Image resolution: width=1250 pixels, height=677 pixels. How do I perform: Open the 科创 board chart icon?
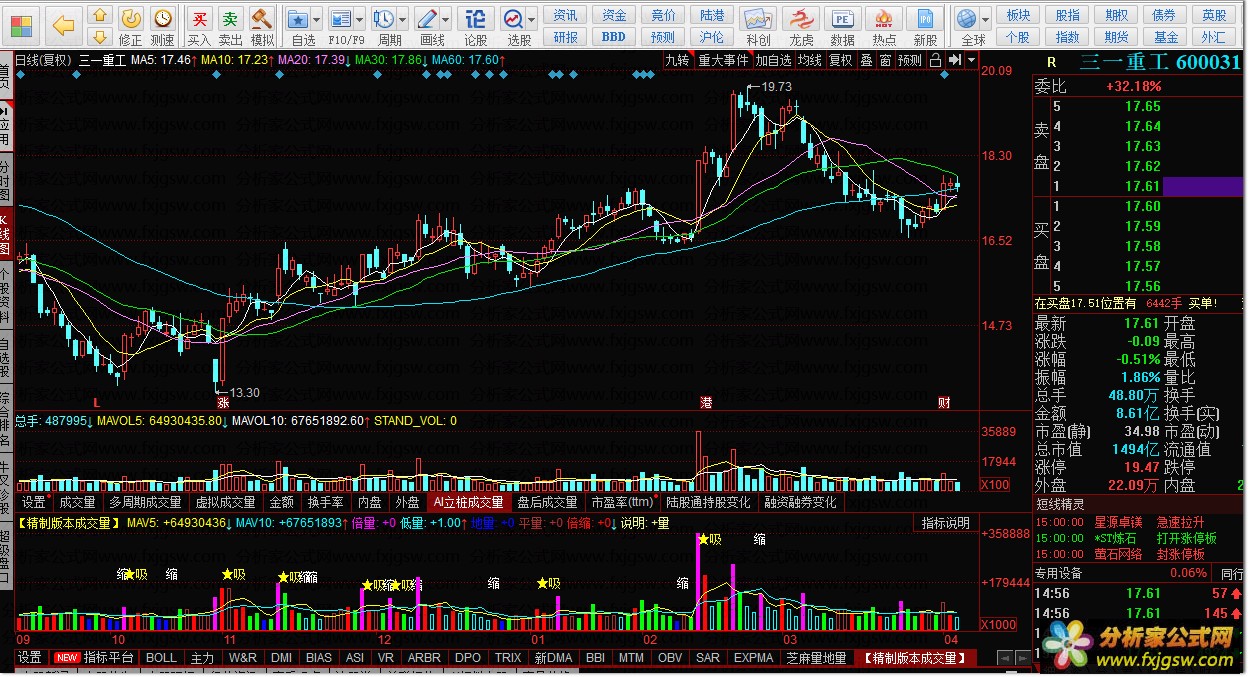[759, 18]
